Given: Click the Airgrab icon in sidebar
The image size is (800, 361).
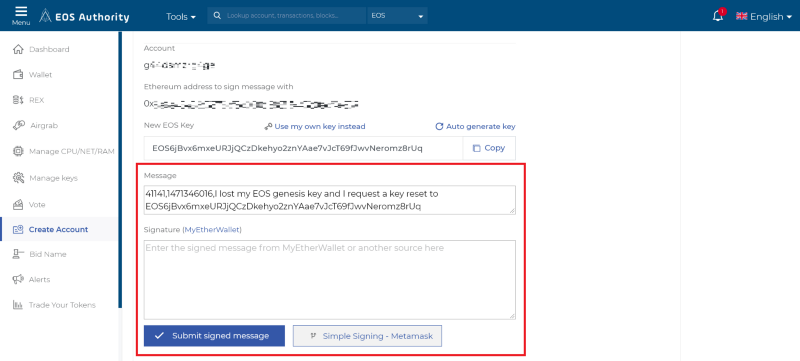Looking at the screenshot, I should click(x=18, y=125).
